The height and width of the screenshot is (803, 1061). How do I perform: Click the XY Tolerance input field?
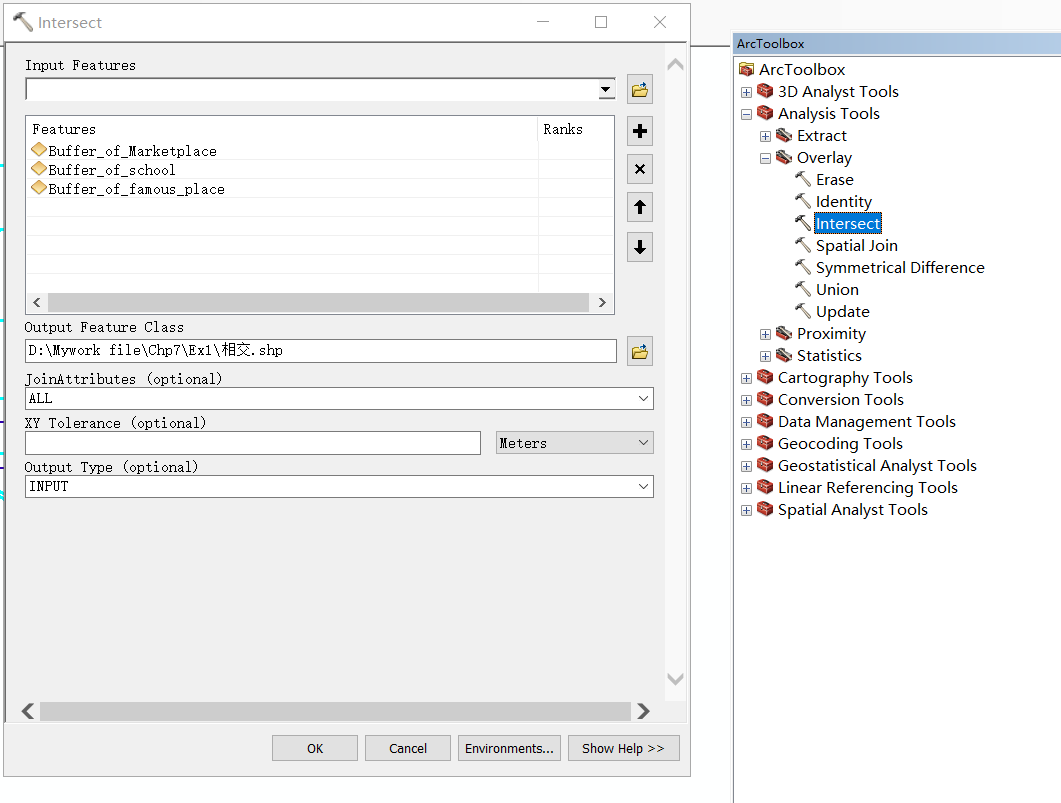pyautogui.click(x=252, y=443)
